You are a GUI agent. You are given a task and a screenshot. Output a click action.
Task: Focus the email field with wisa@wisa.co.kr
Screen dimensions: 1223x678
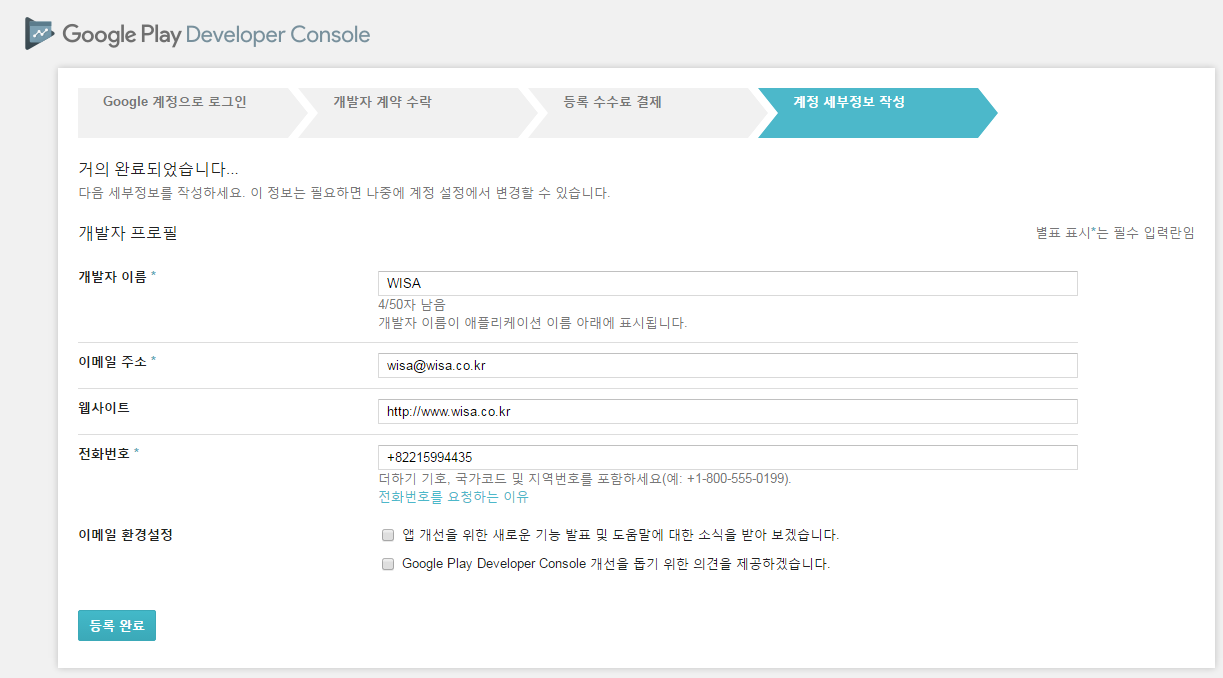(727, 365)
